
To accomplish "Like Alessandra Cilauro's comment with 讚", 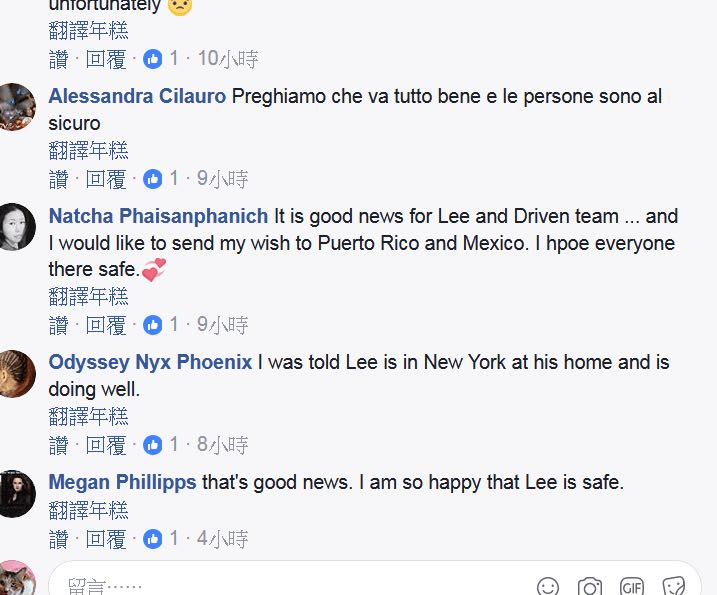I will pos(58,179).
